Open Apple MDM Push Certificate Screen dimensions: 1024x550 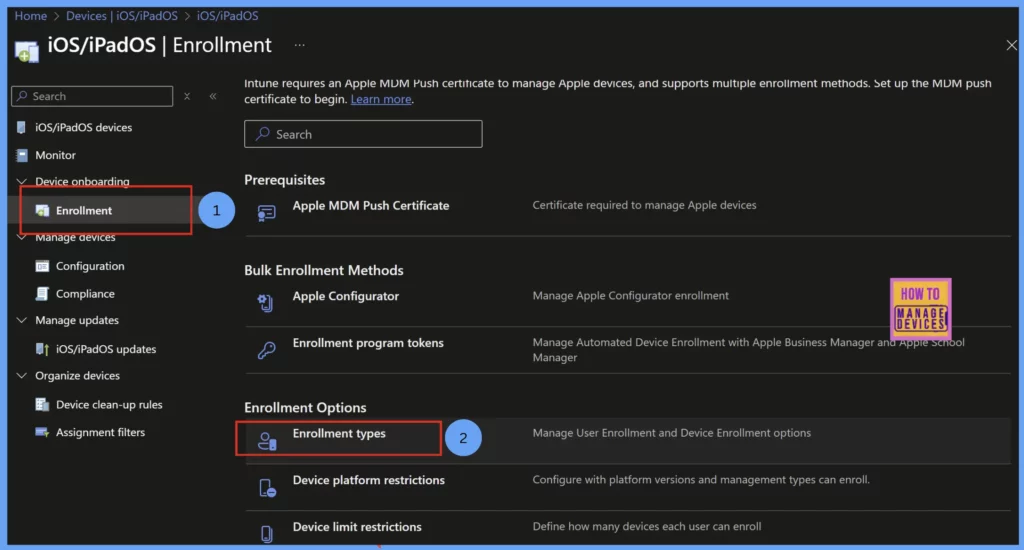(x=371, y=205)
